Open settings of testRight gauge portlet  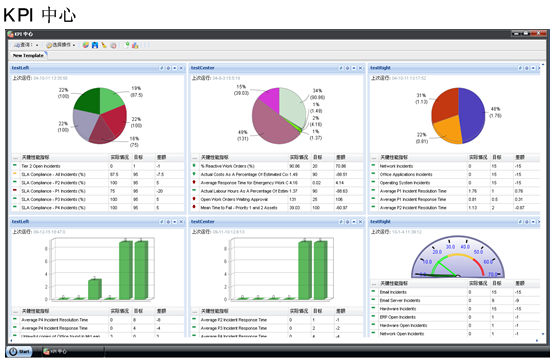(527, 222)
